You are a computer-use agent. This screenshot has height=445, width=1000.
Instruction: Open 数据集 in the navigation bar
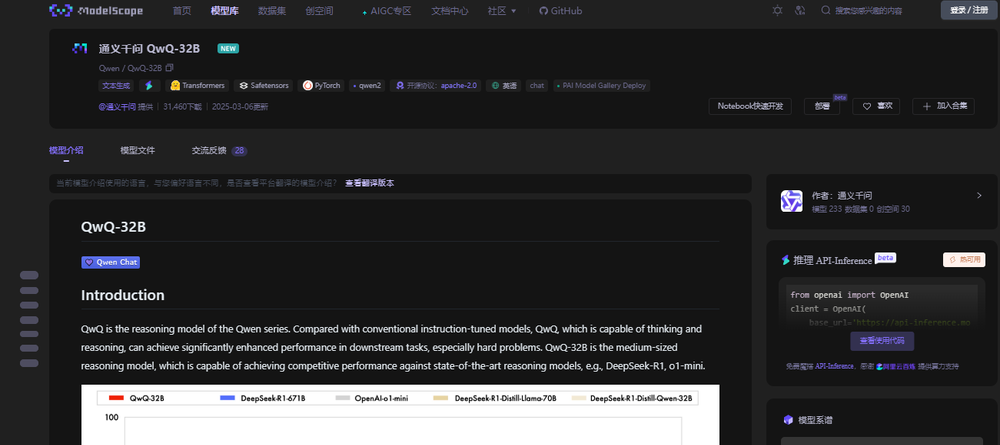[272, 11]
